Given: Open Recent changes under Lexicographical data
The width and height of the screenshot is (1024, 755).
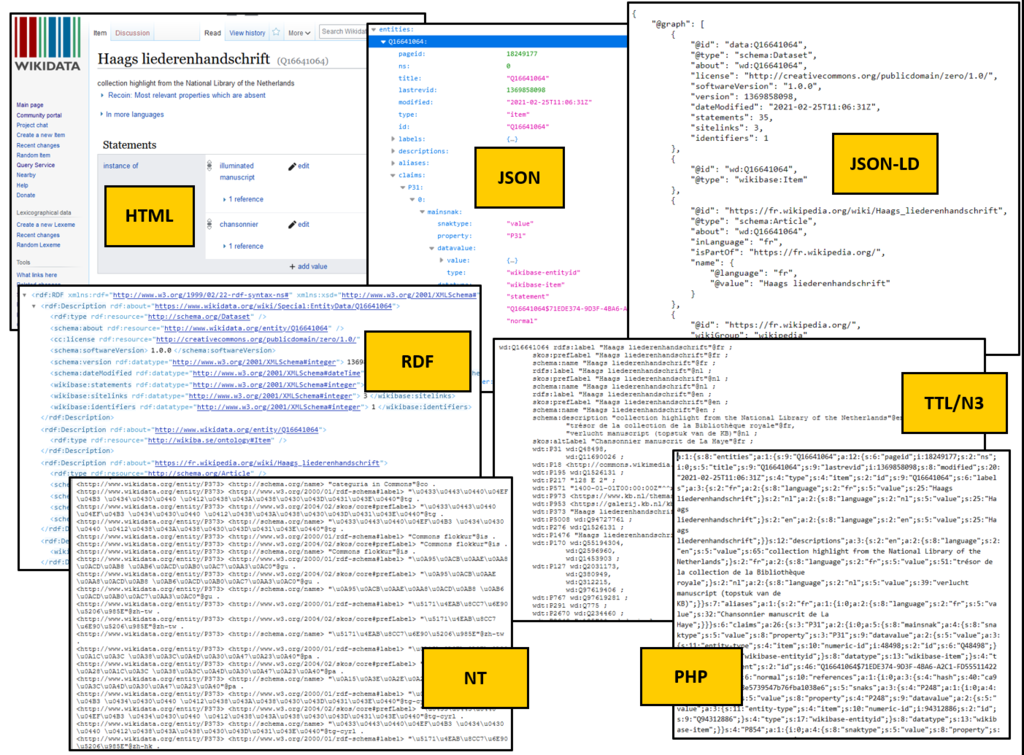Looking at the screenshot, I should point(38,235).
